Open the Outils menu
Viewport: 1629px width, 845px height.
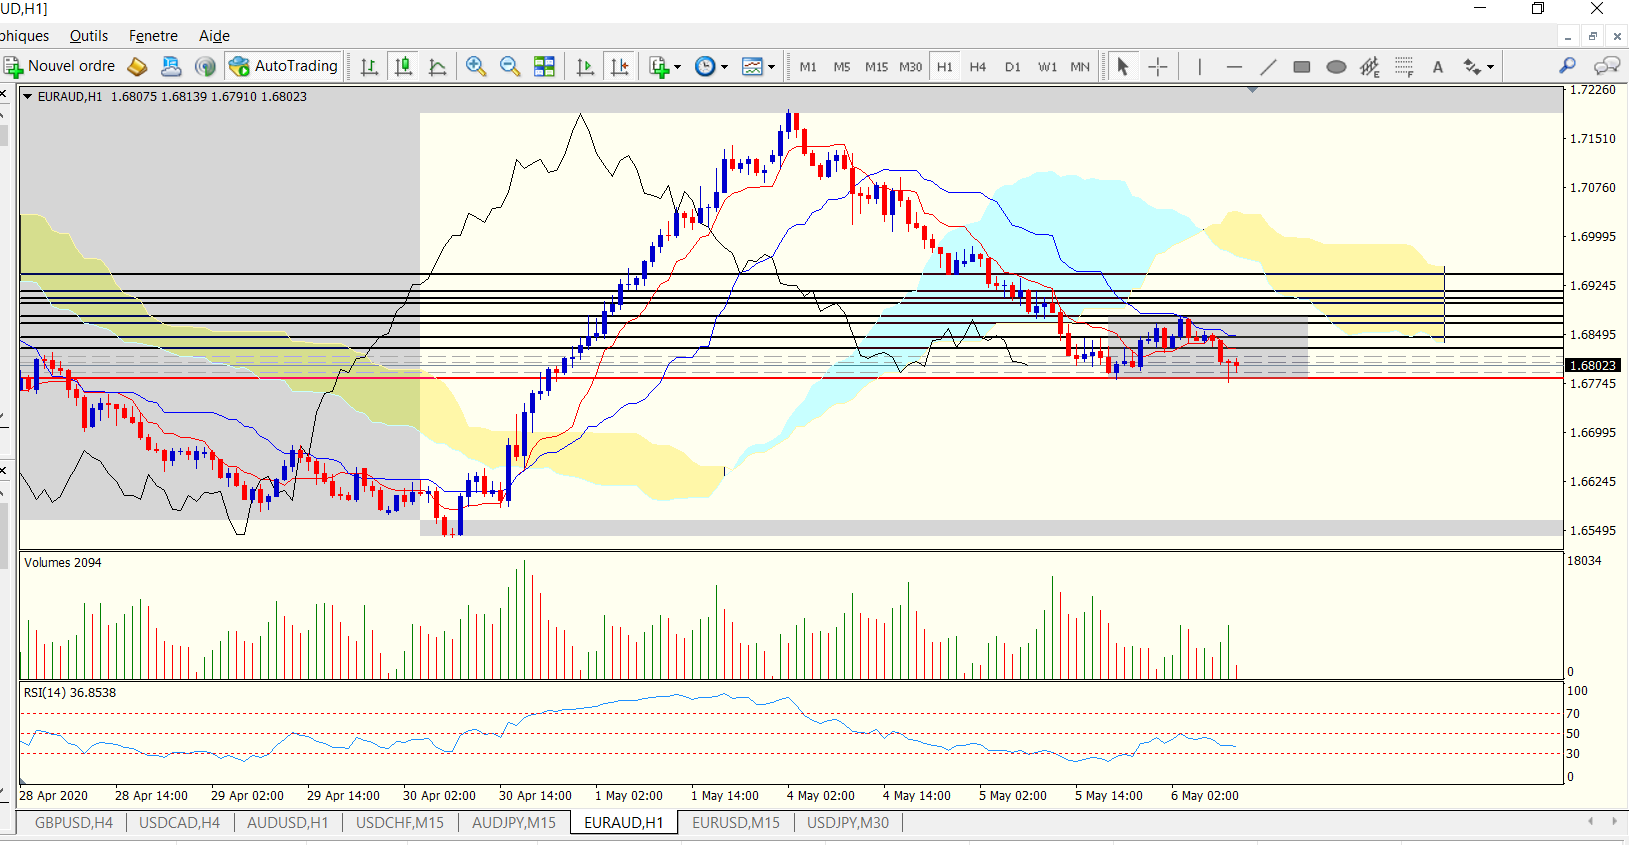89,36
